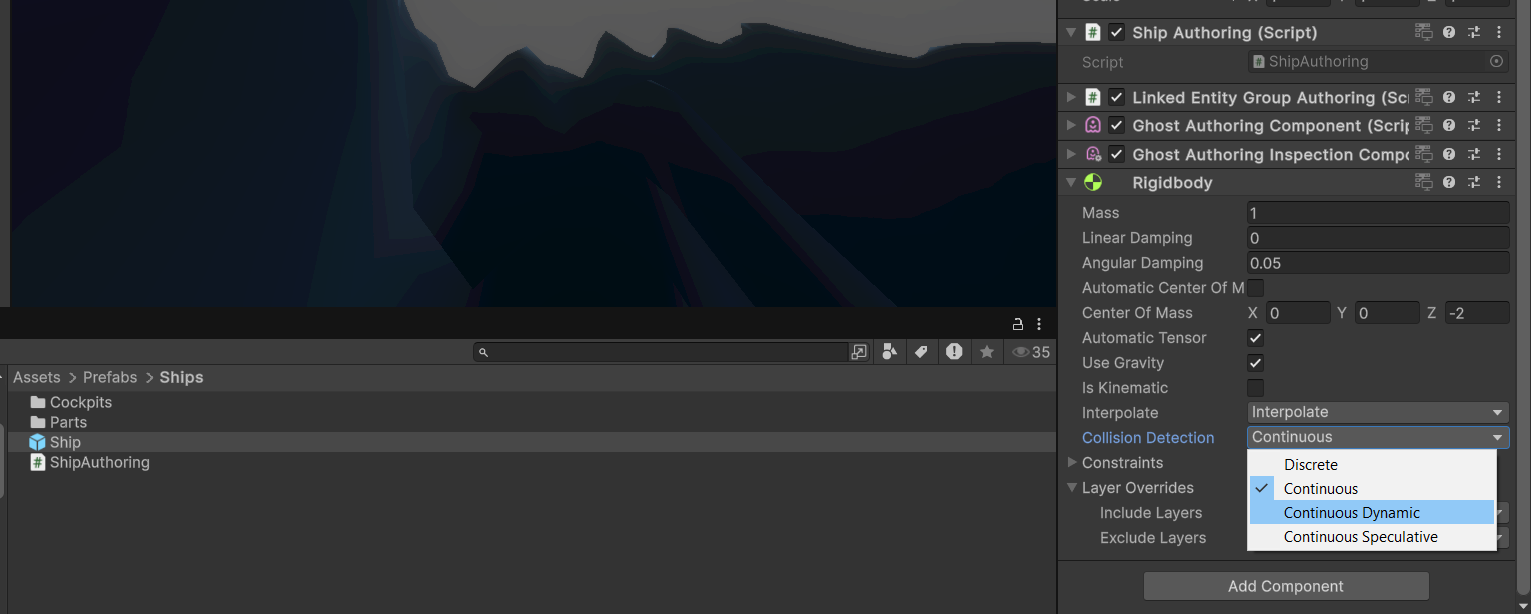The image size is (1531, 614).
Task: Click the favorites star icon in project toolbar
Action: tap(987, 351)
